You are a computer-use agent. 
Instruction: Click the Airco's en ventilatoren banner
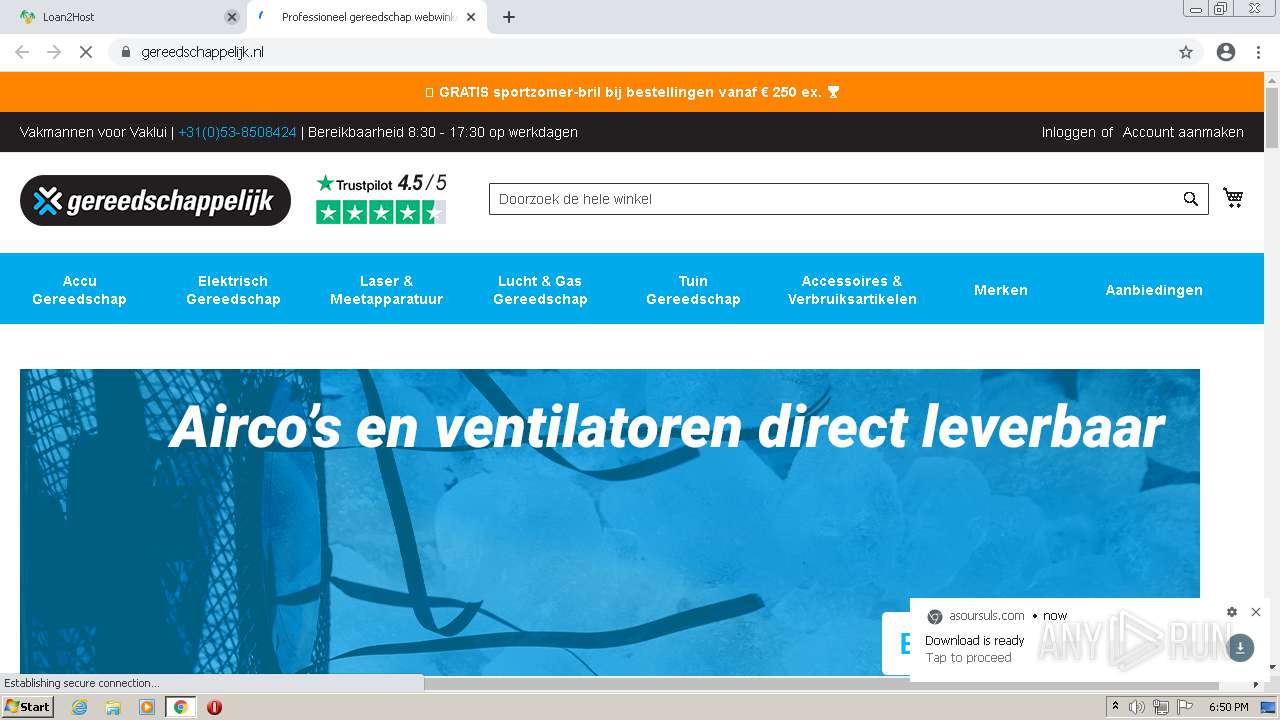pos(610,521)
